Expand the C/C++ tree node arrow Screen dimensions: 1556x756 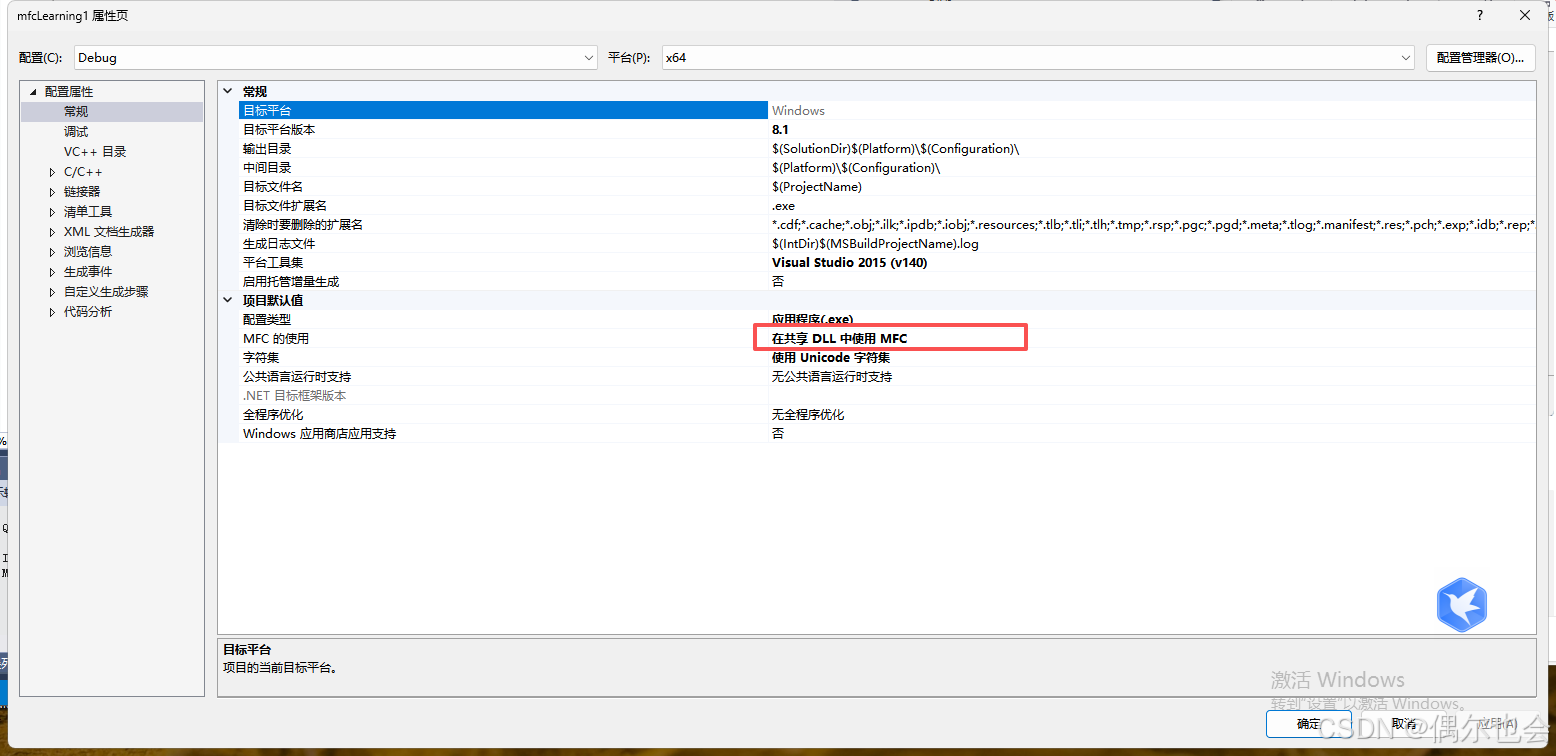click(x=52, y=172)
